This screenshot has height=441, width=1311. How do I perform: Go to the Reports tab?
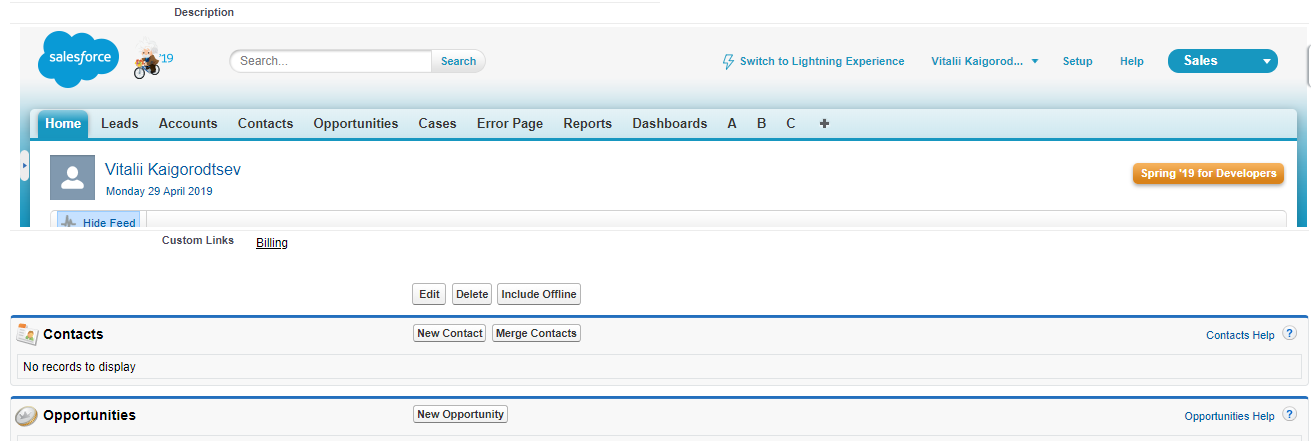pyautogui.click(x=587, y=124)
